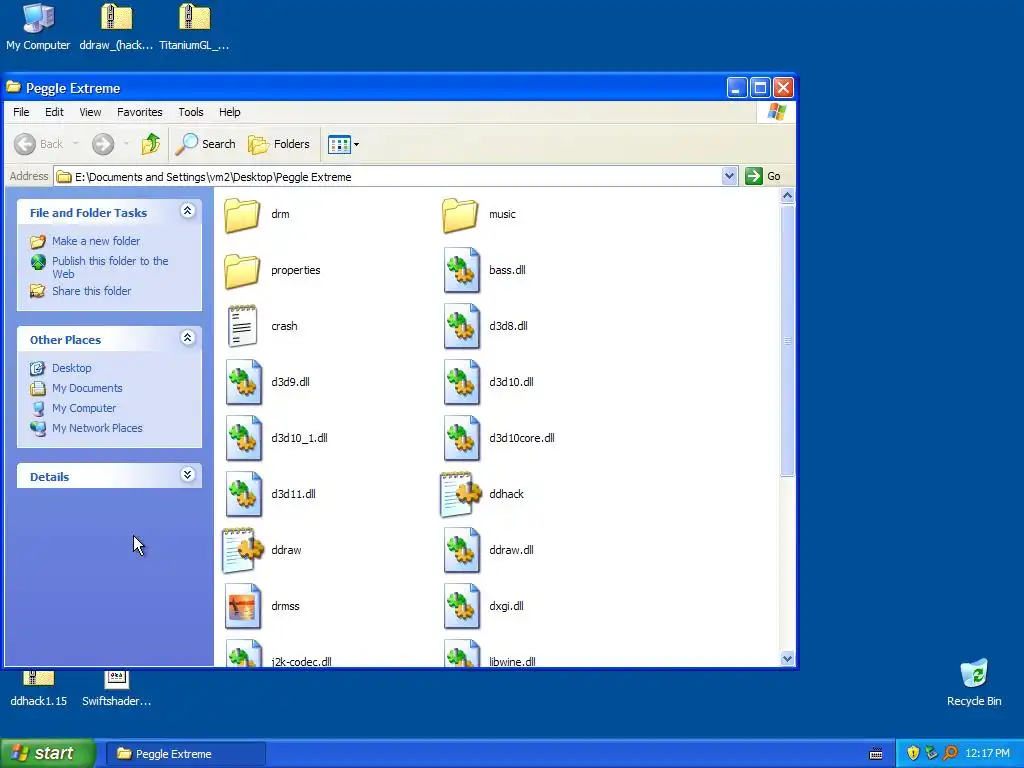
Task: Open the Help menu
Action: pos(229,112)
